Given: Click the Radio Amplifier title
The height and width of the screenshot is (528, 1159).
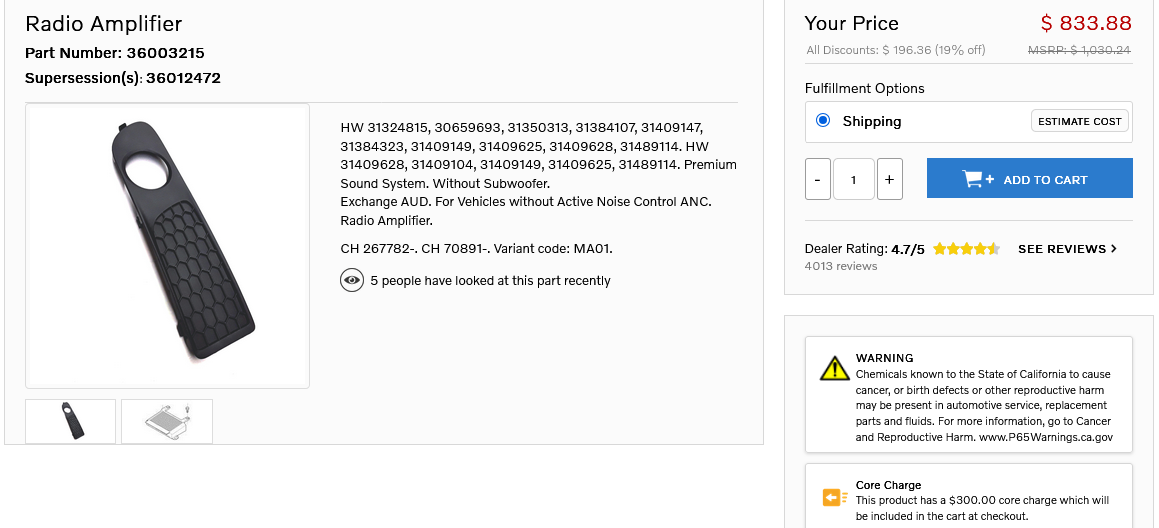Looking at the screenshot, I should click(104, 24).
